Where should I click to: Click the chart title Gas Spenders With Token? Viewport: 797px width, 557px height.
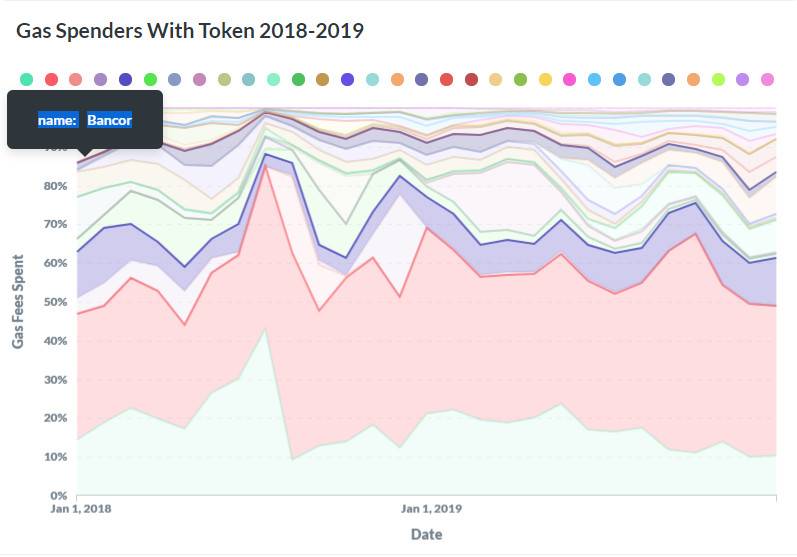(189, 31)
